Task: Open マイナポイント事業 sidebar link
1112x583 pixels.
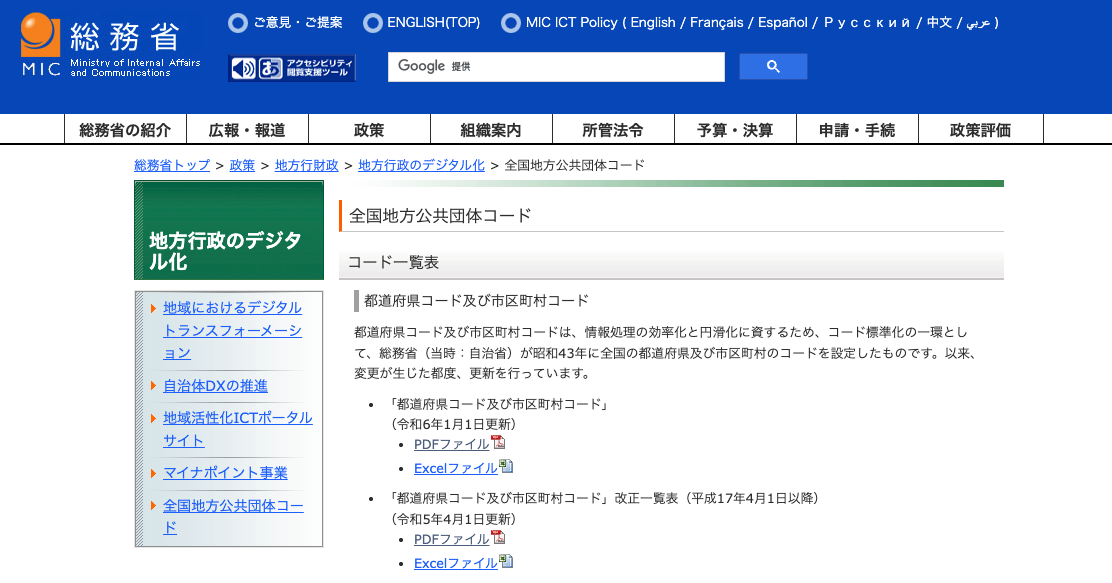Action: pos(225,472)
